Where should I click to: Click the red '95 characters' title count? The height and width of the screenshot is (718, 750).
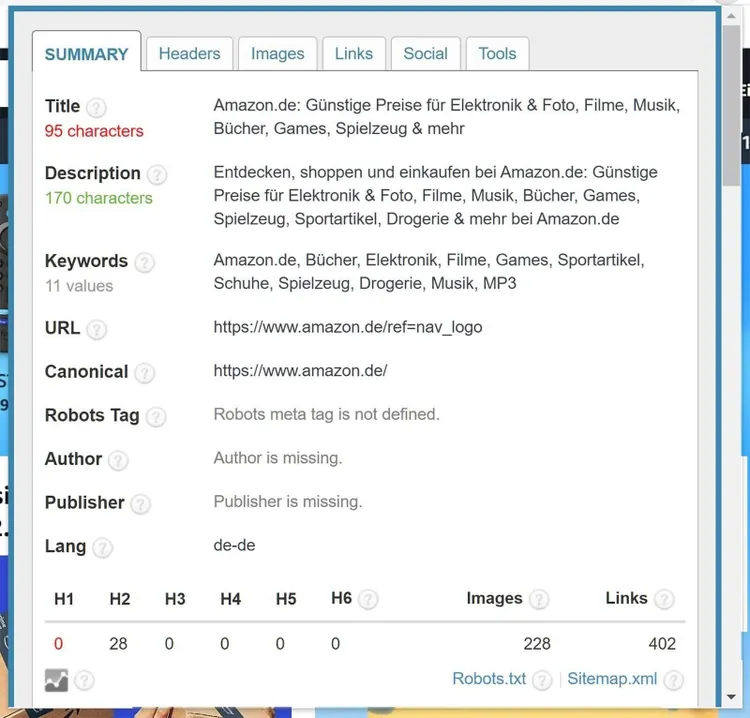[94, 131]
